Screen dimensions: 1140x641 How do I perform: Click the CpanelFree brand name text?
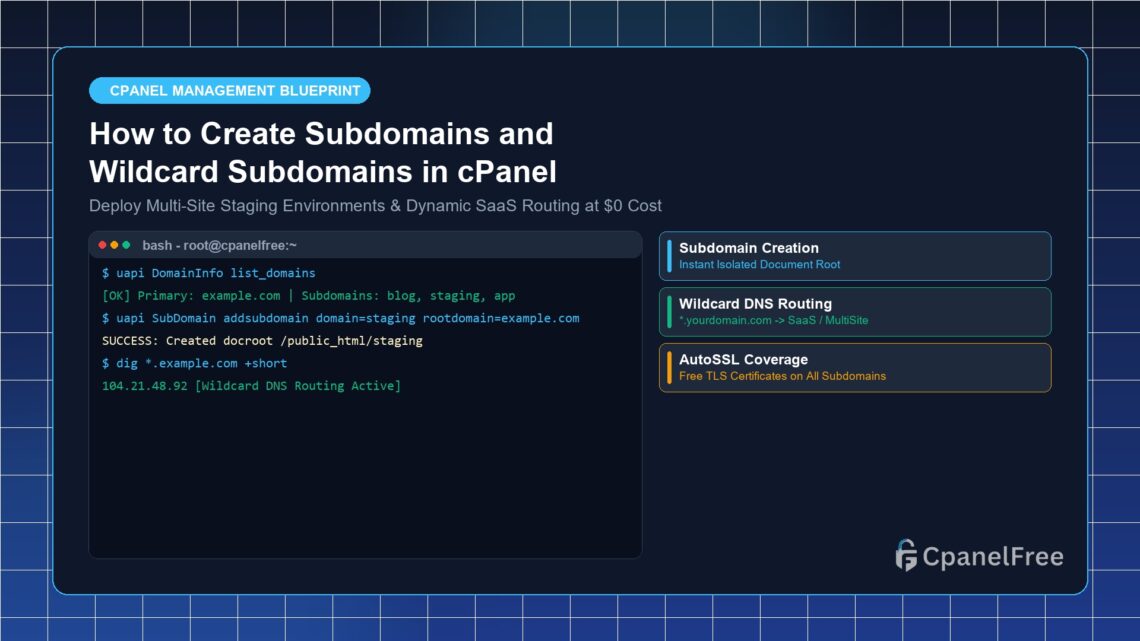pyautogui.click(x=992, y=557)
